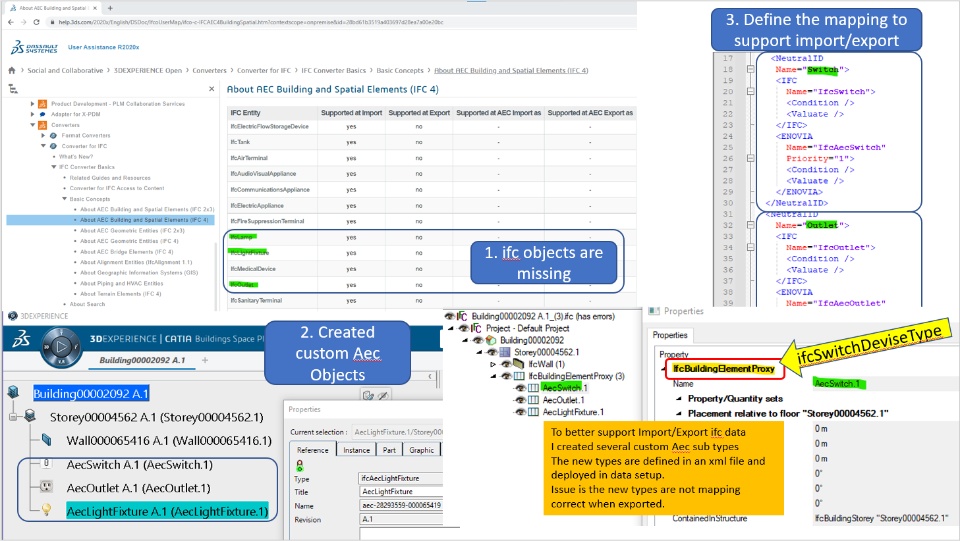Open About AEC Geometric Entities (IFC 4)
This screenshot has width=960, height=541.
pyautogui.click(x=129, y=241)
